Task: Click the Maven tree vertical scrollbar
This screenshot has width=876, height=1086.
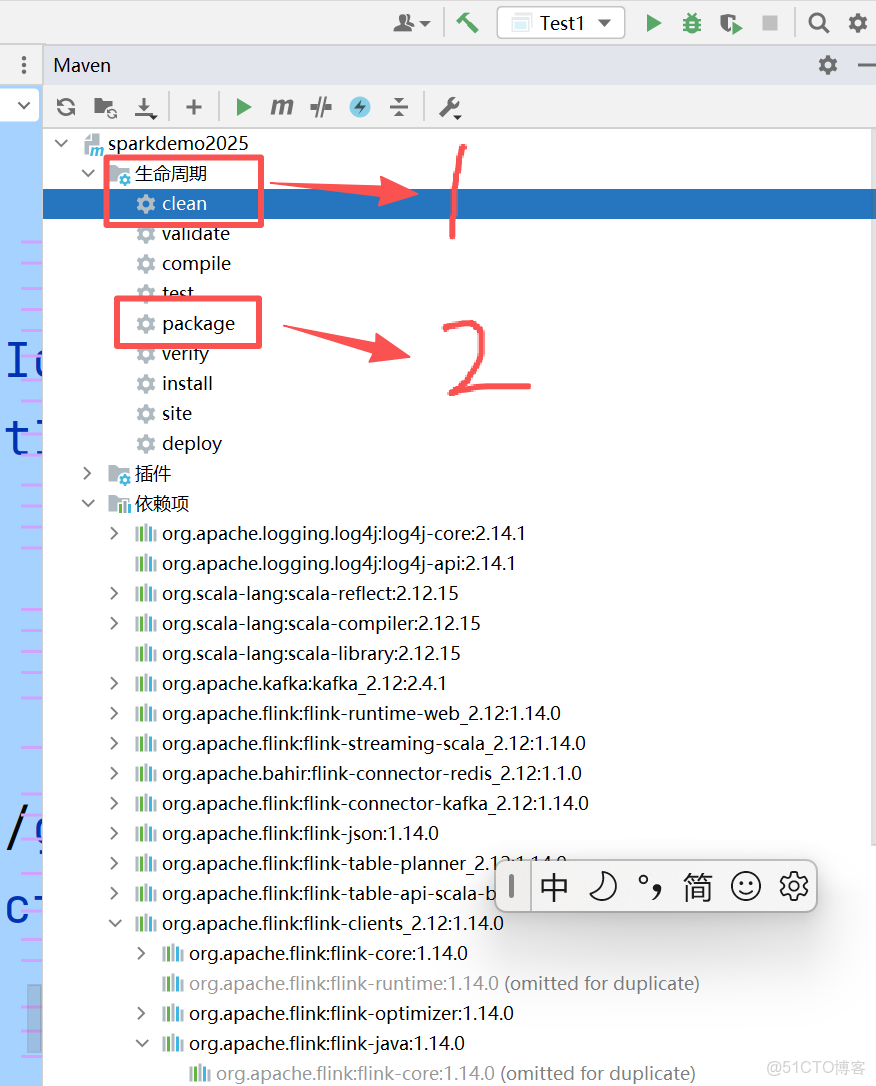Action: [x=873, y=485]
